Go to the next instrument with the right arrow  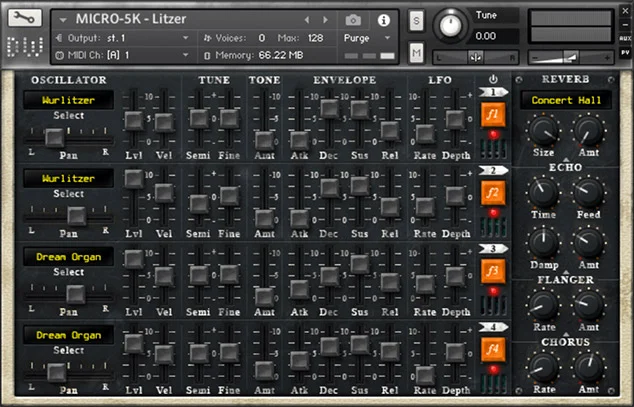point(325,20)
